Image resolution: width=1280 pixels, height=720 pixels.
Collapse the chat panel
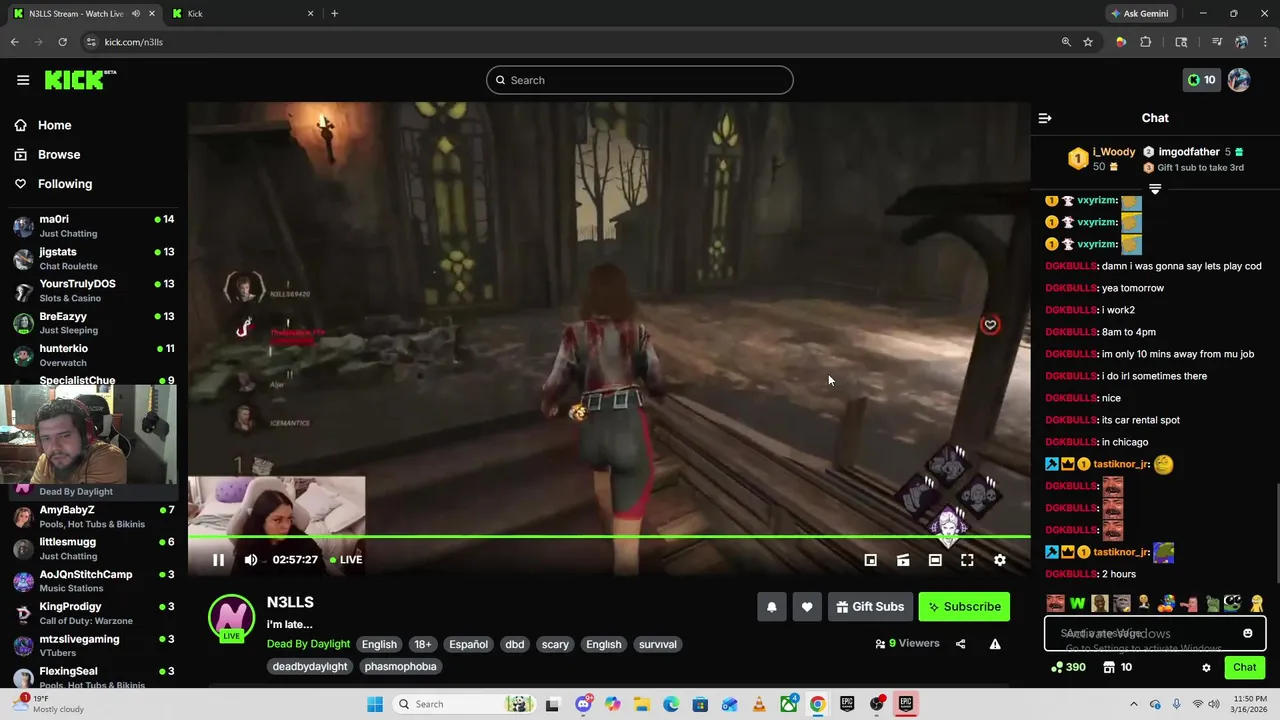[1045, 118]
